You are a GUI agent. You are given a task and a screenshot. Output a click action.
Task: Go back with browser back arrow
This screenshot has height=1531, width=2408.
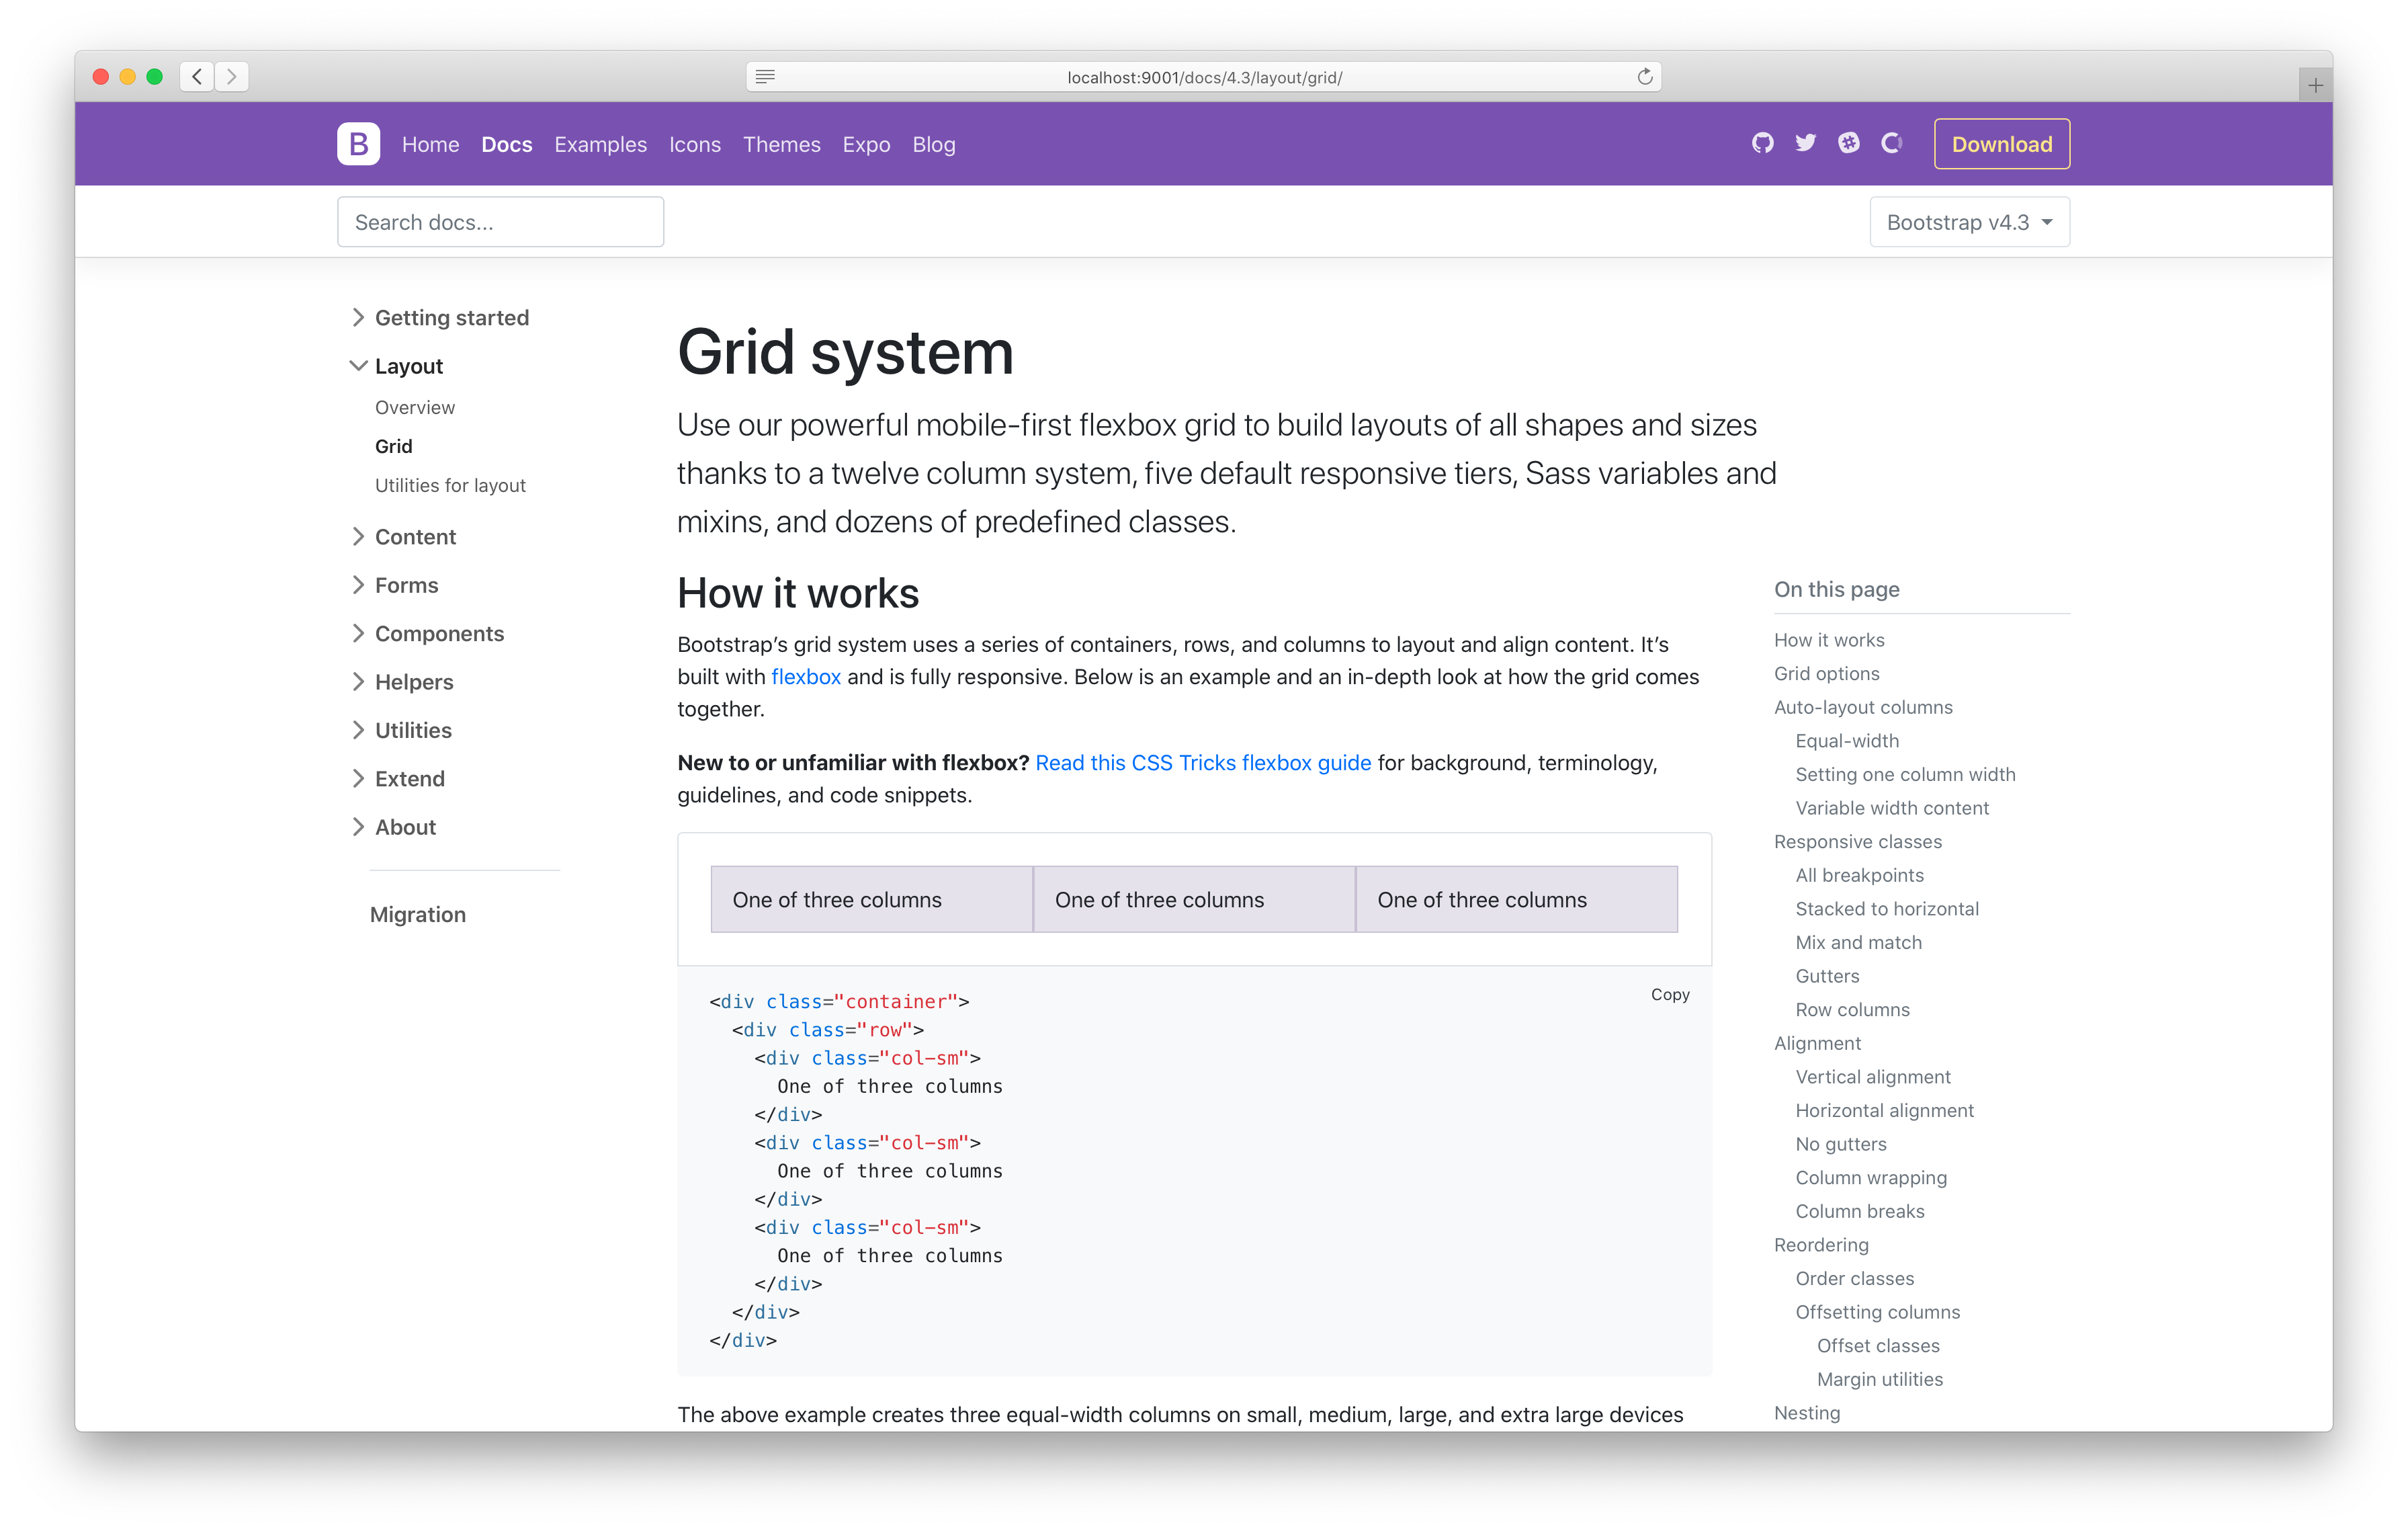[197, 77]
